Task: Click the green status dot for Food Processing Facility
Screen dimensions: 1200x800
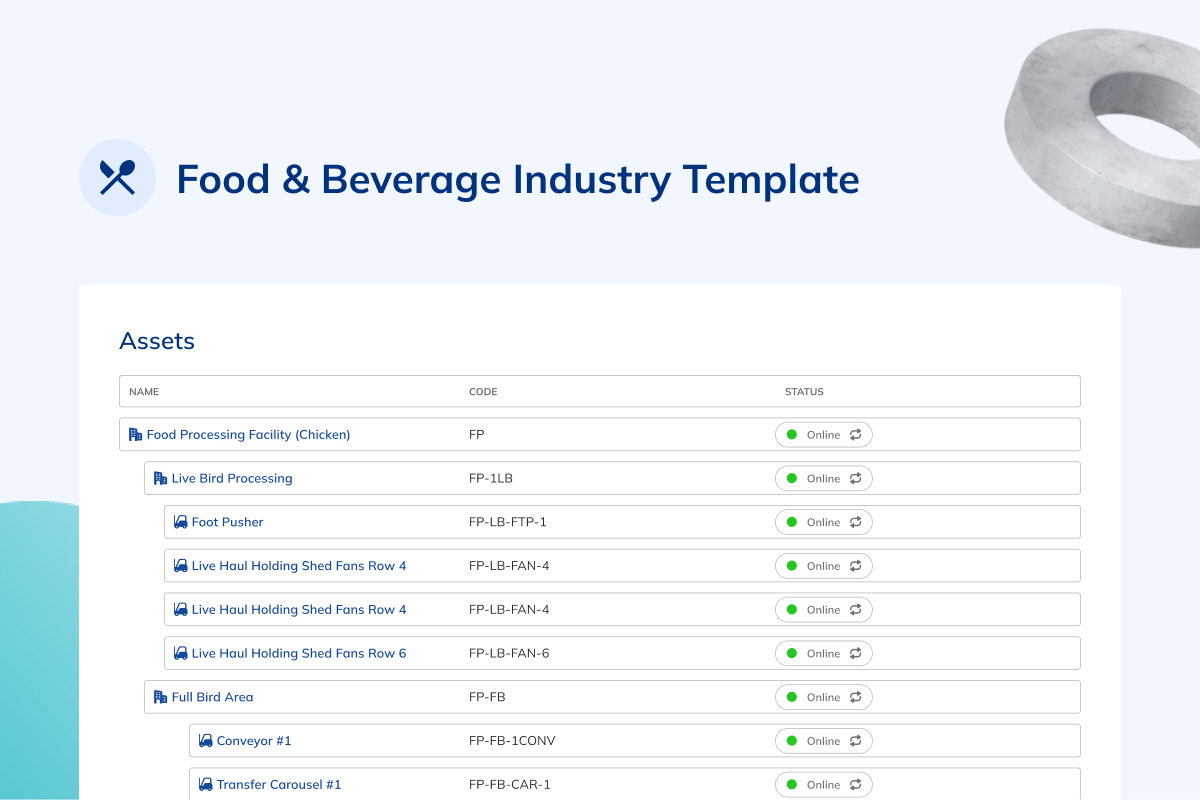Action: click(x=792, y=435)
